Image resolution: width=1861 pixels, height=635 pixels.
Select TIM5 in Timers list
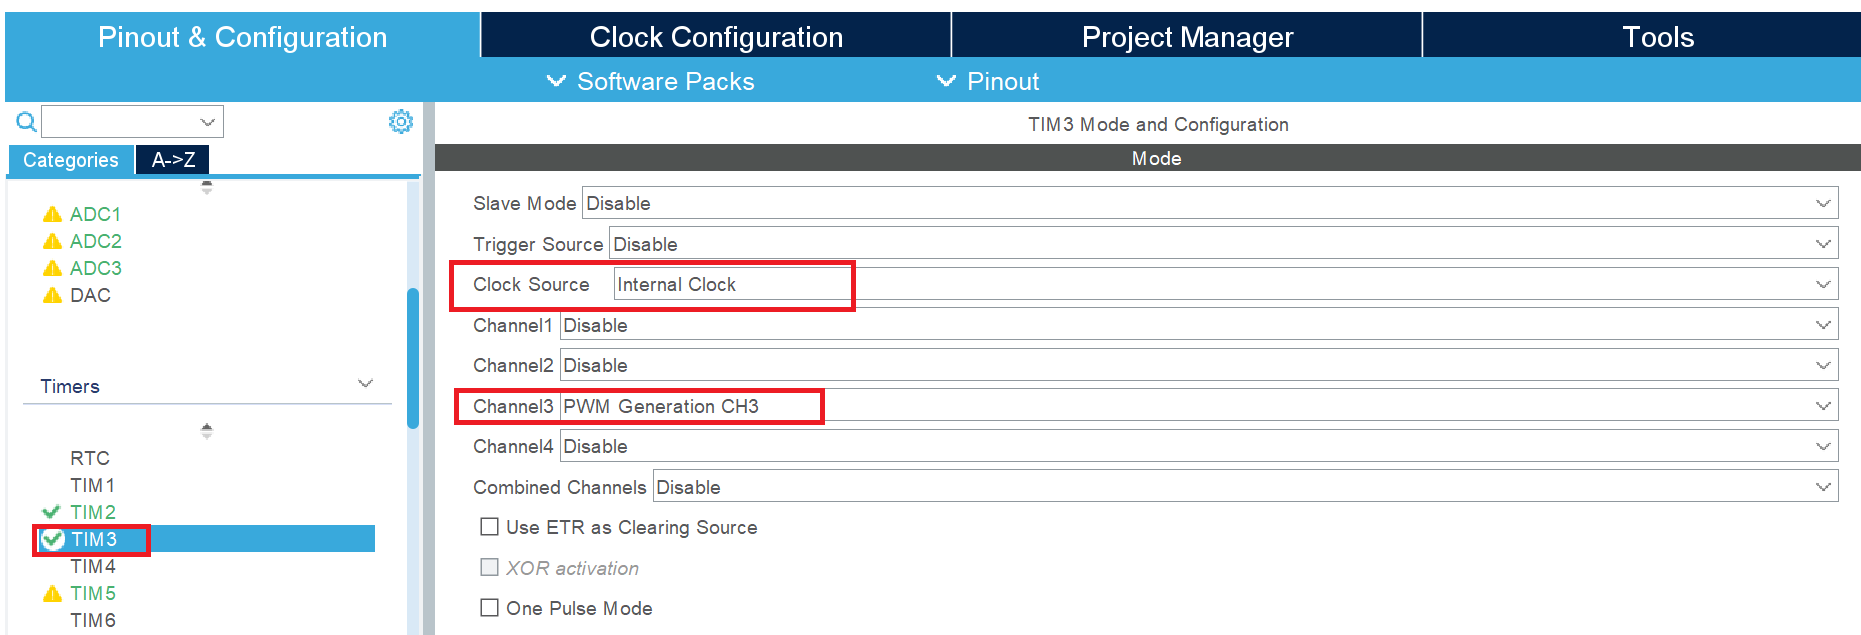[x=92, y=593]
